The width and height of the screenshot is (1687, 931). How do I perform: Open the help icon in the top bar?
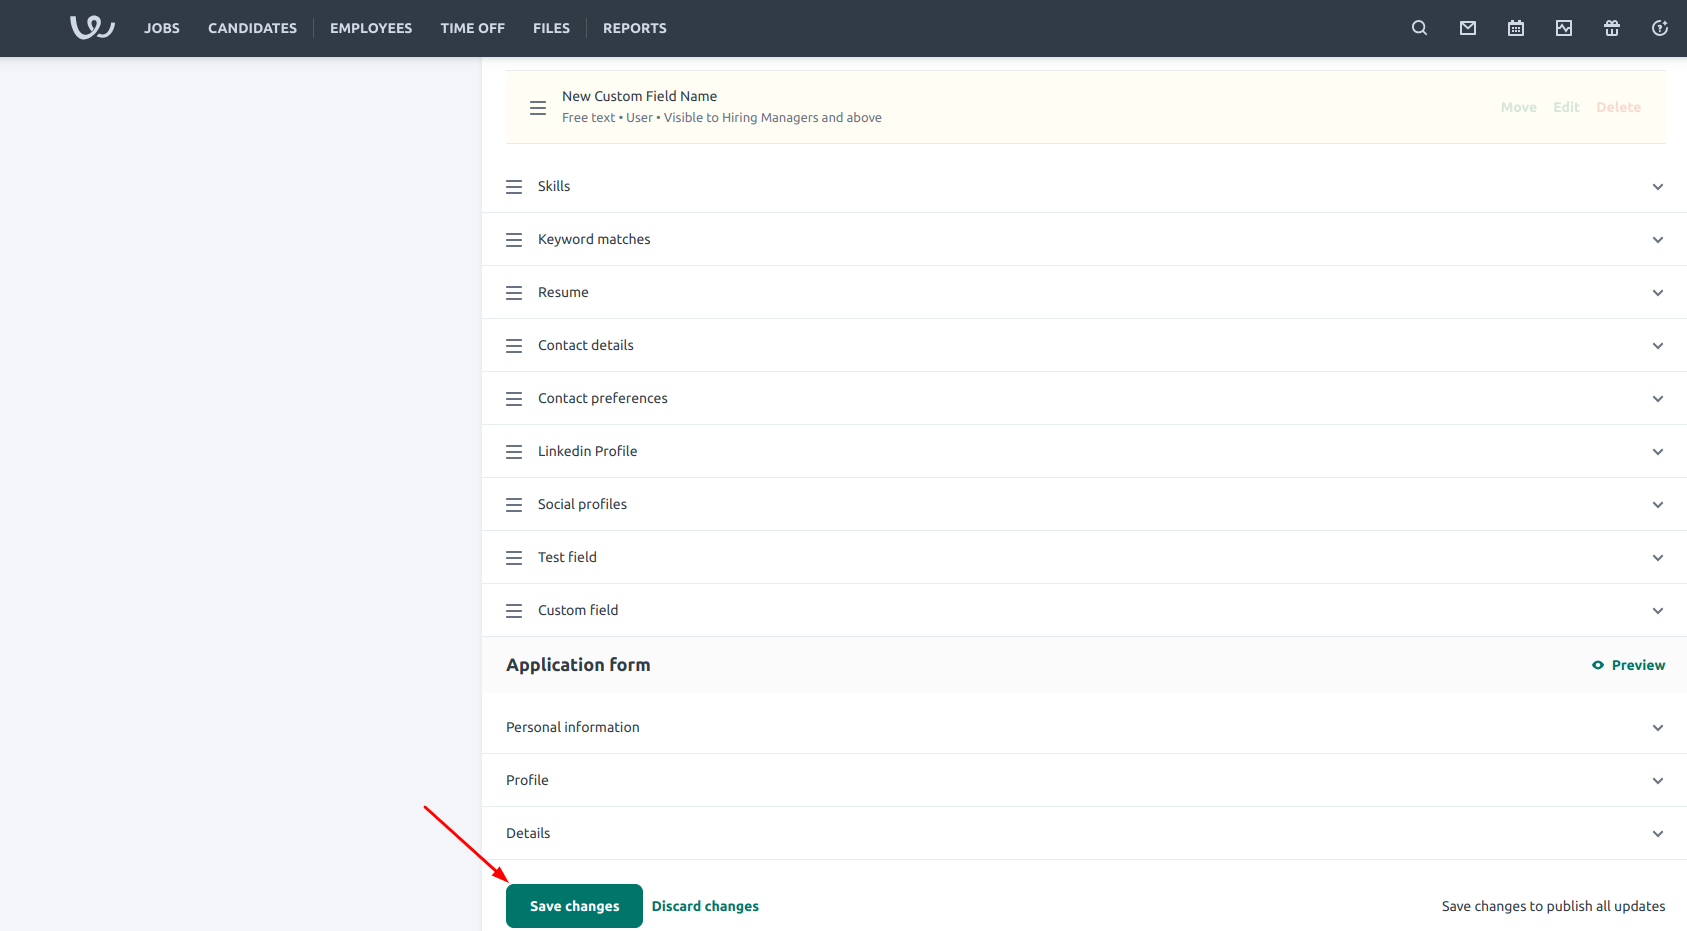1659,28
